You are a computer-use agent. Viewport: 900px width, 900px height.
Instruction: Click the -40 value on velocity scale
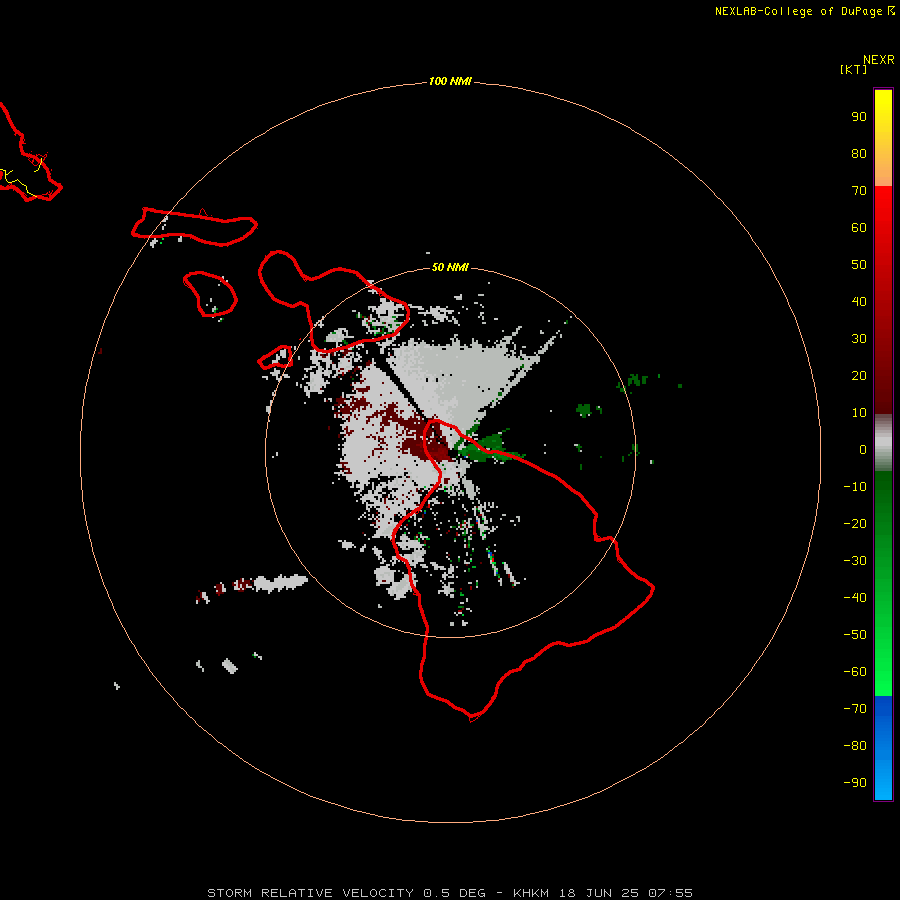(855, 598)
